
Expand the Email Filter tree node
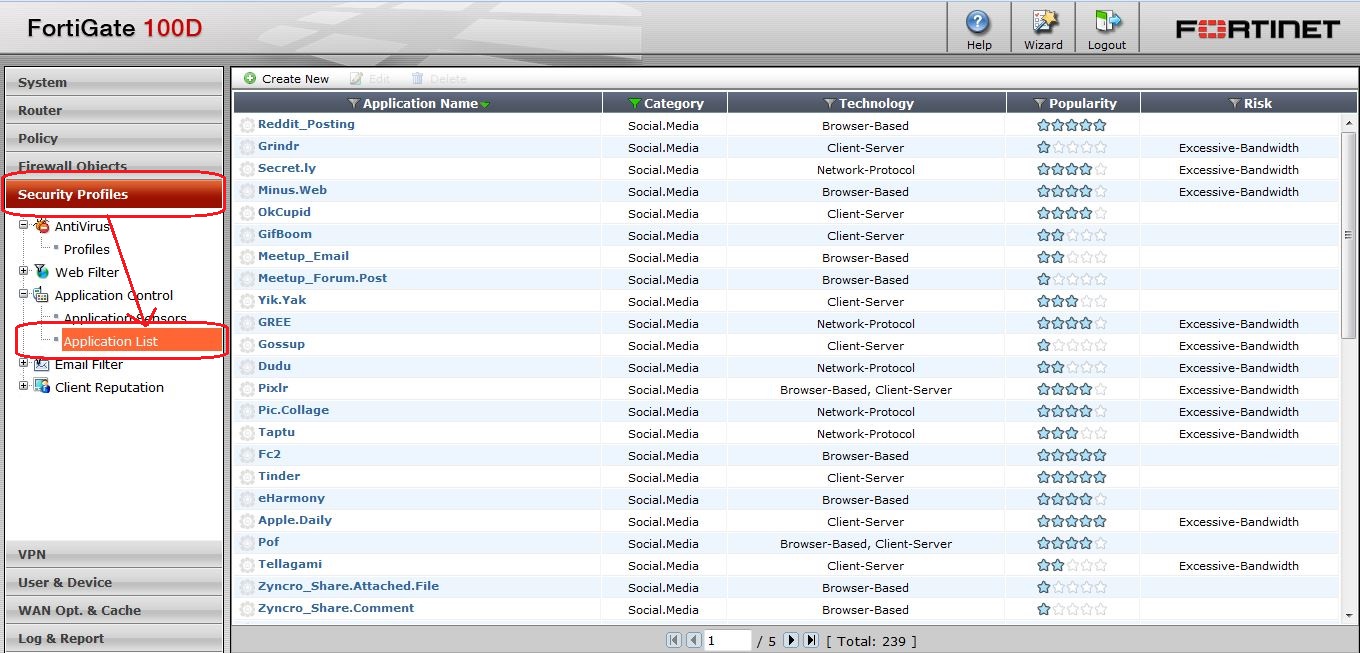pos(24,363)
